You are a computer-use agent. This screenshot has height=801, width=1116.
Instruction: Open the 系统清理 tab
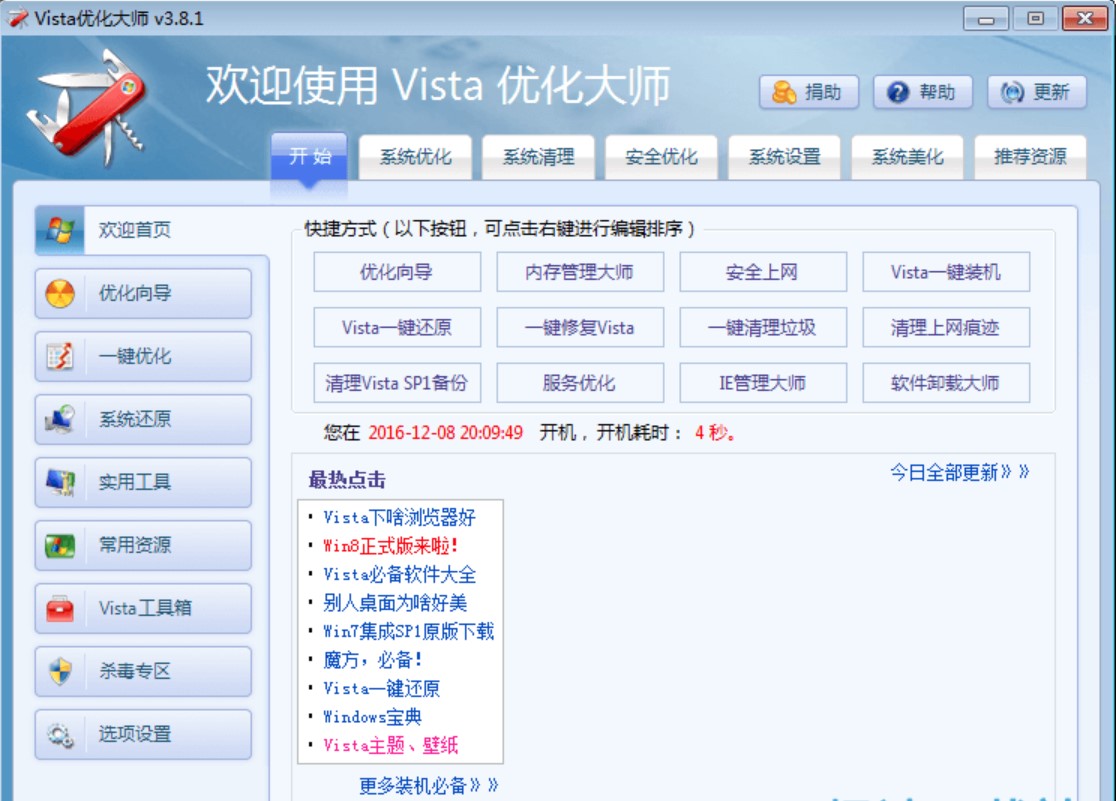point(538,157)
